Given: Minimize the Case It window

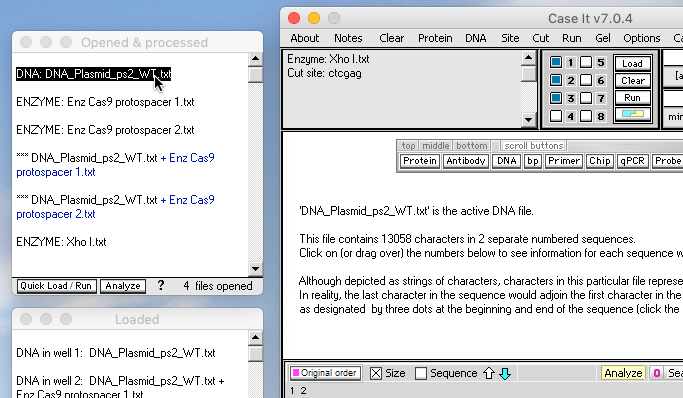Looking at the screenshot, I should click(x=314, y=18).
